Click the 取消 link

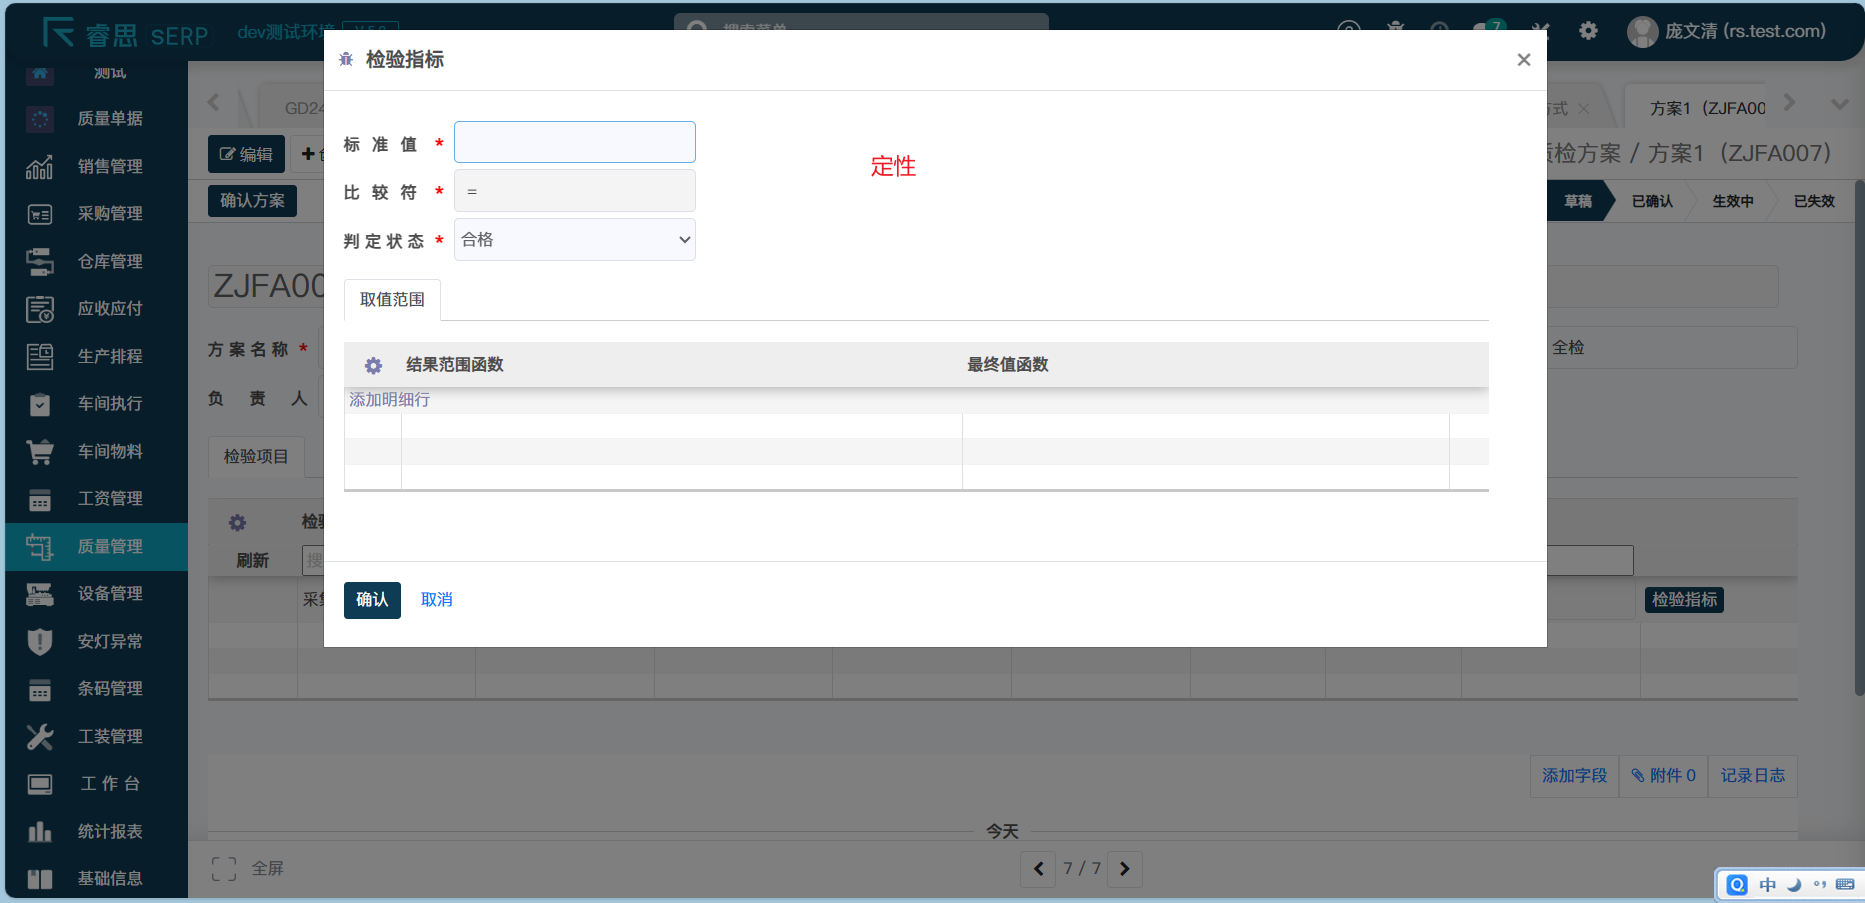(436, 600)
